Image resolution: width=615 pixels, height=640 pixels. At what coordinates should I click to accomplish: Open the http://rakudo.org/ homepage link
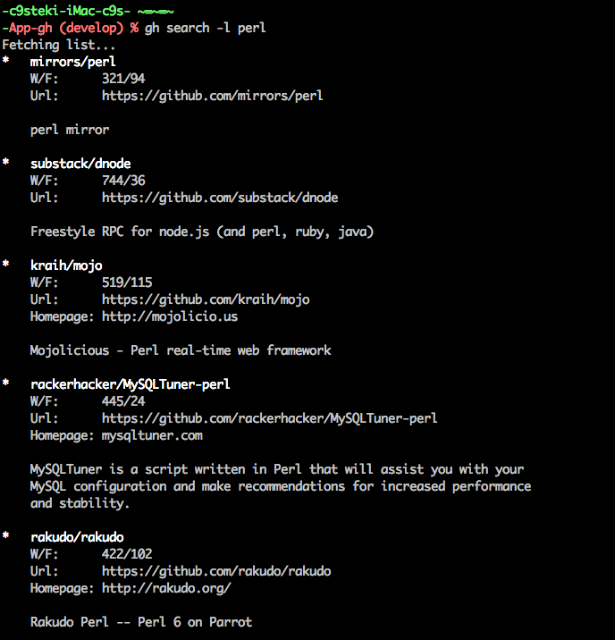coord(167,589)
